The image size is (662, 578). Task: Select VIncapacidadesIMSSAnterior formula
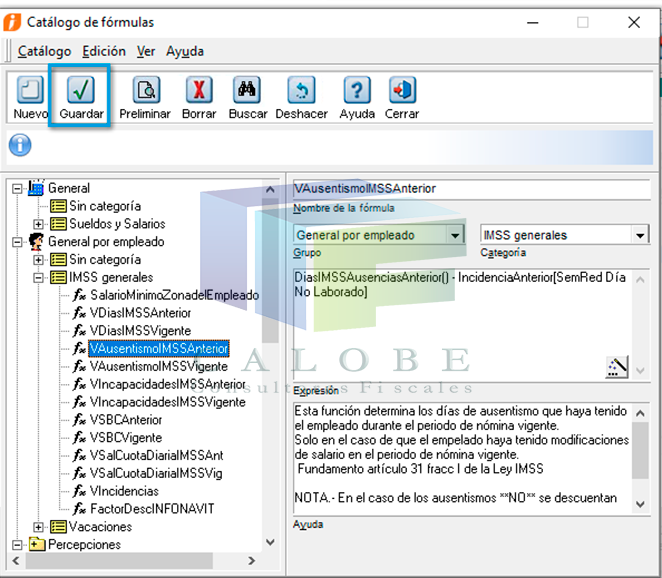[x=168, y=384]
